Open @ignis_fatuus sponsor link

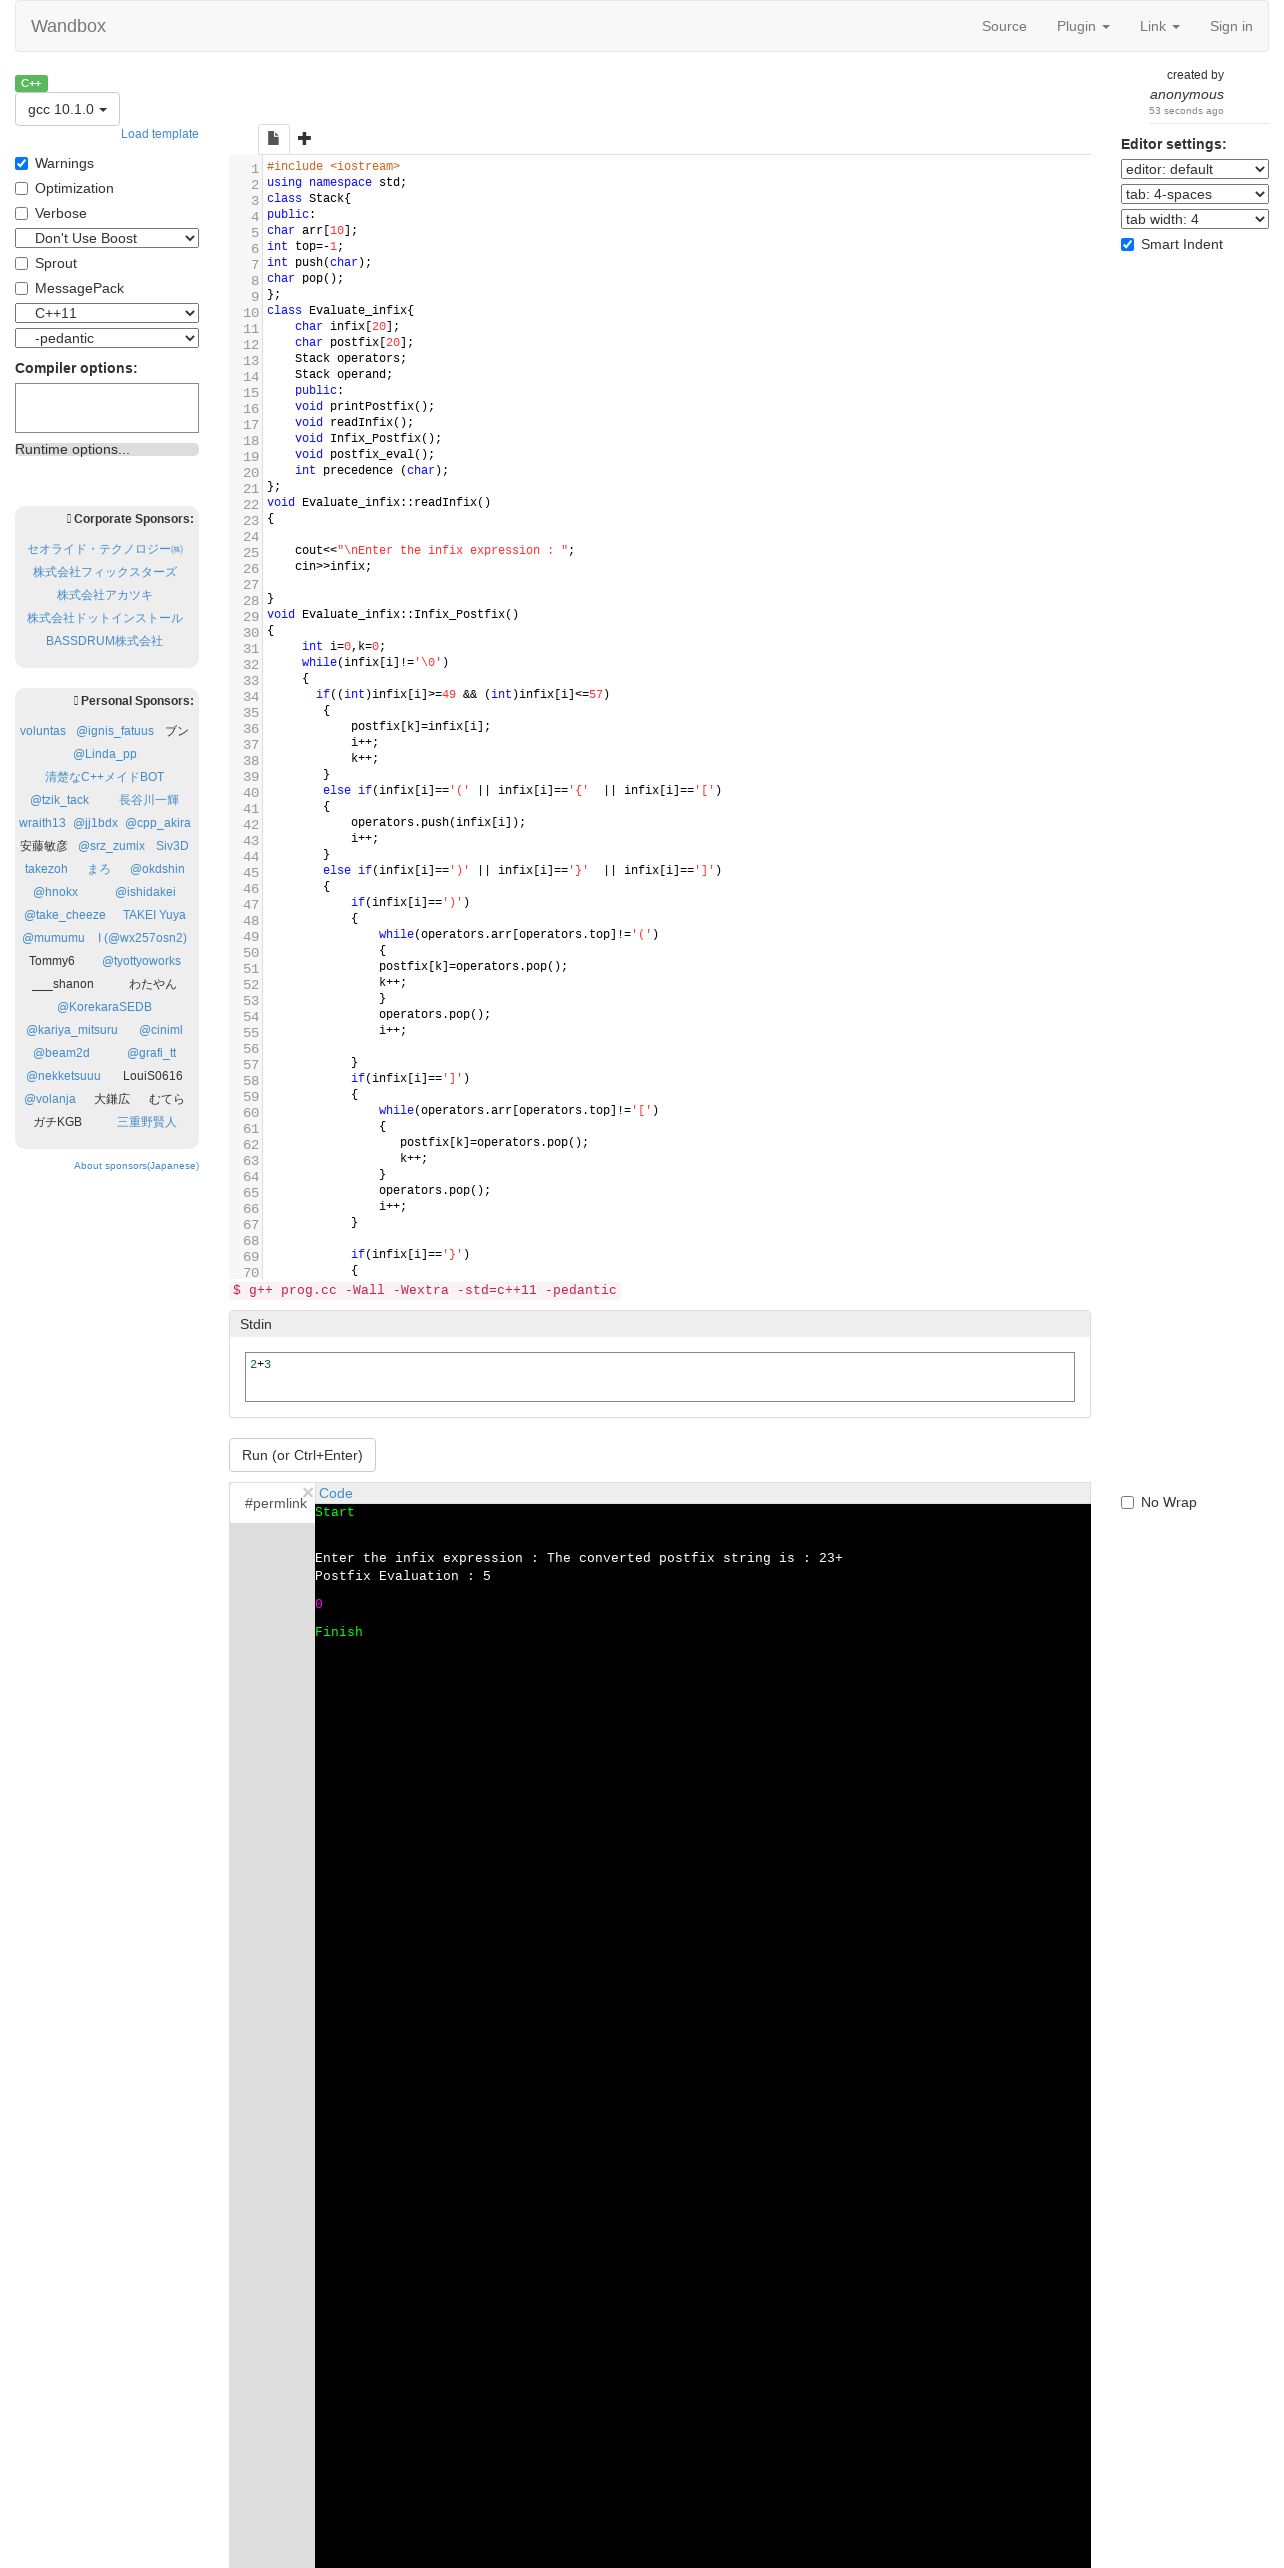pyautogui.click(x=115, y=731)
